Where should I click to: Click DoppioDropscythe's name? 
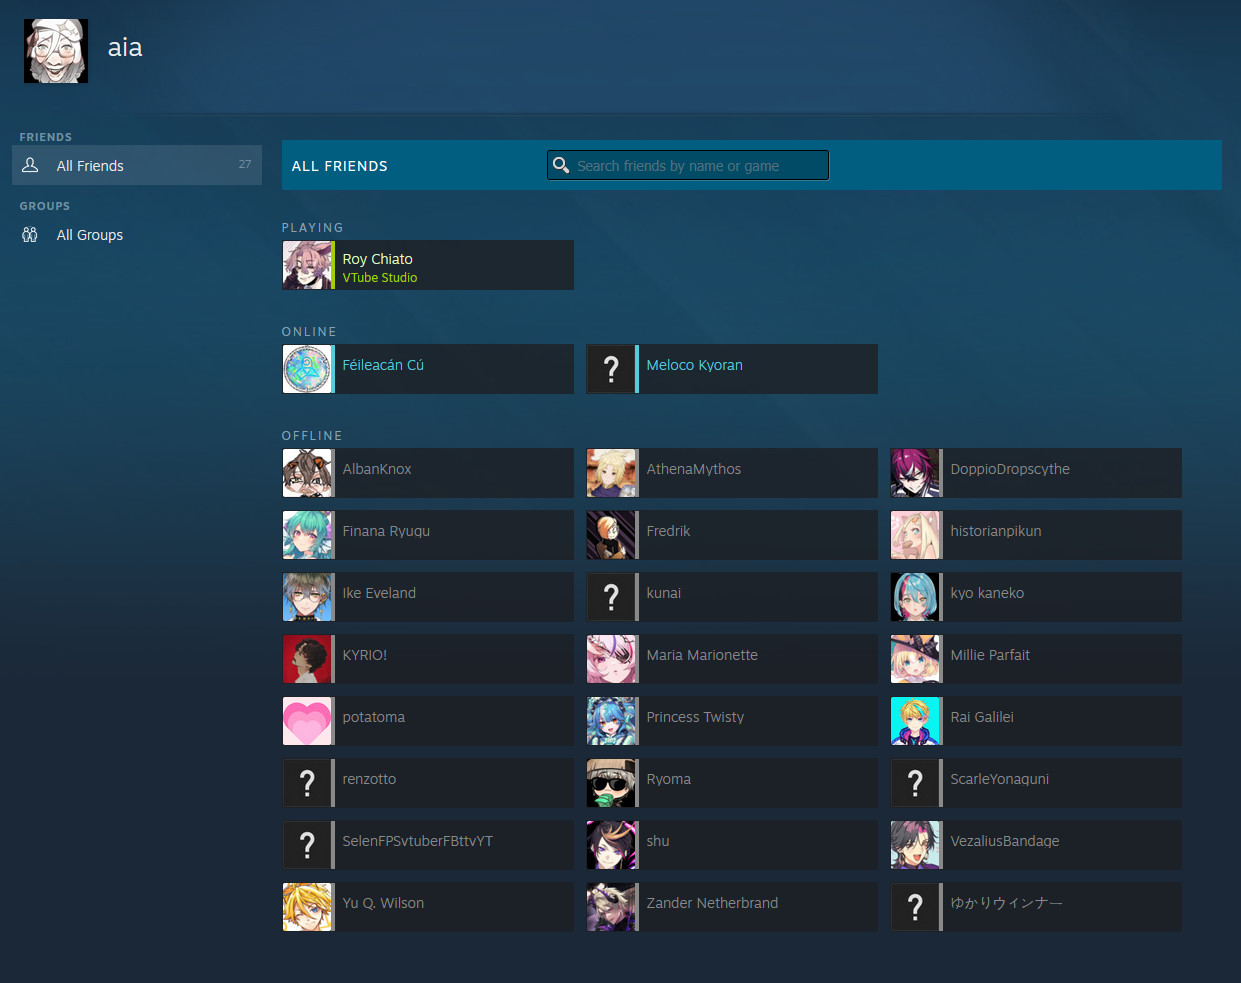pyautogui.click(x=1010, y=469)
